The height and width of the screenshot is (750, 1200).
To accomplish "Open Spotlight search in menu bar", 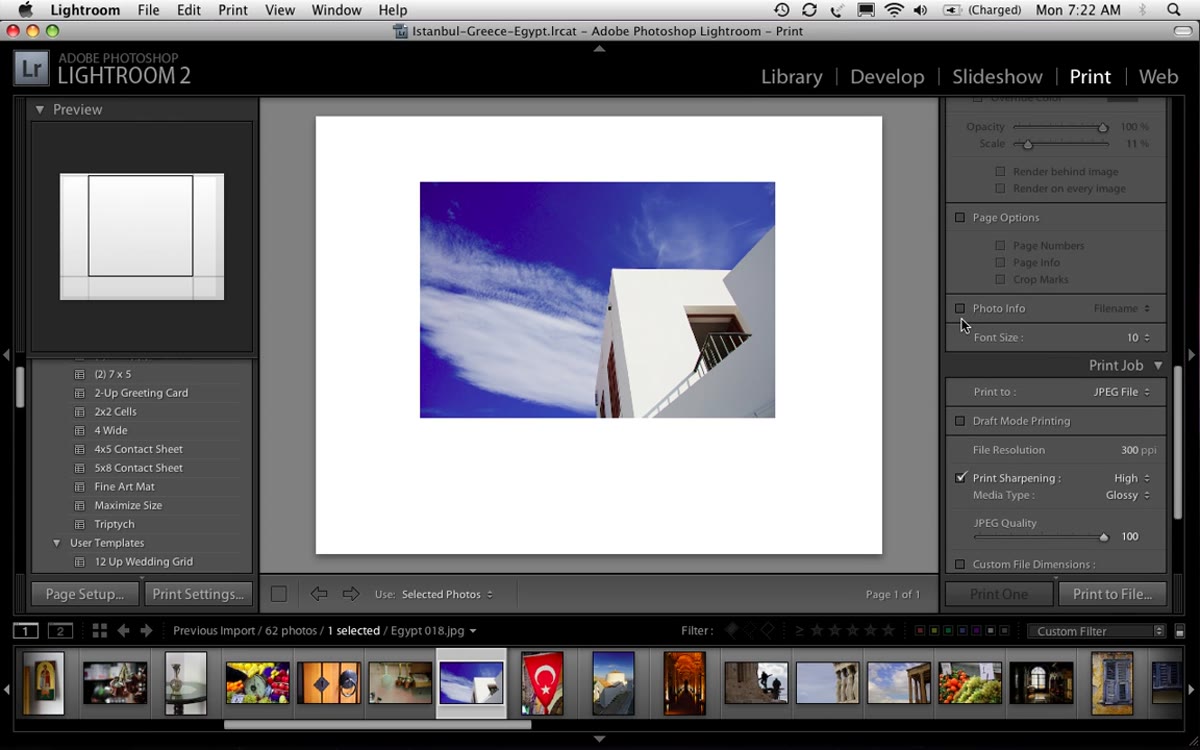I will point(1174,10).
